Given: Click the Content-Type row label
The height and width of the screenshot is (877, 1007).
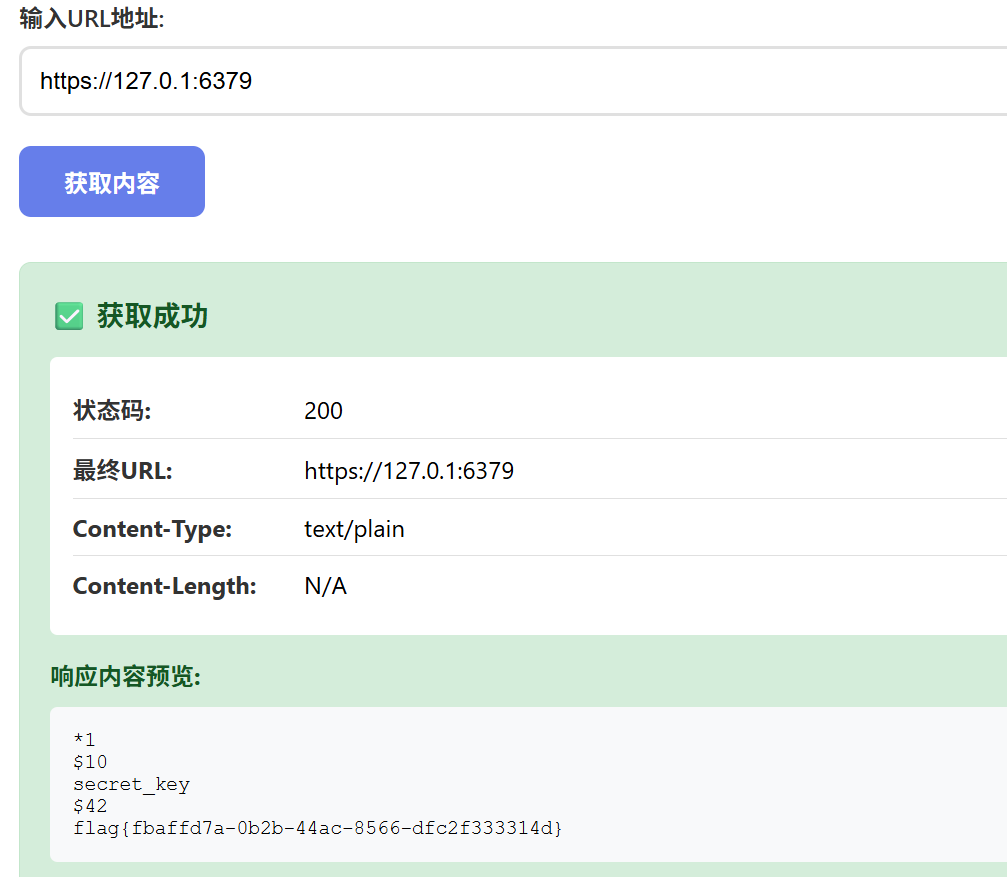Looking at the screenshot, I should [x=152, y=529].
